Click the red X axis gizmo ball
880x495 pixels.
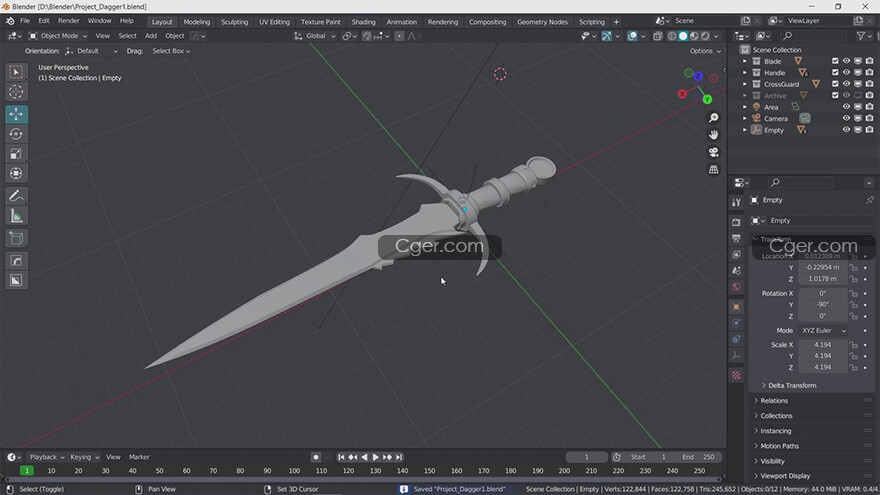(682, 94)
